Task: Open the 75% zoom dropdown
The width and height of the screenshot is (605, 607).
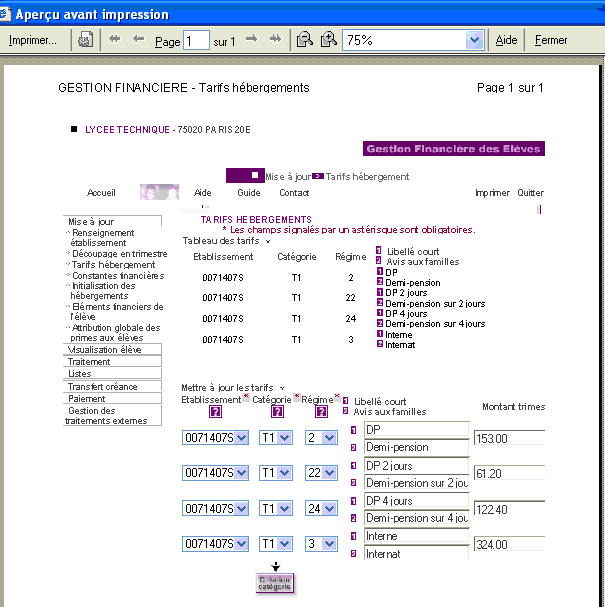Action: tap(475, 40)
